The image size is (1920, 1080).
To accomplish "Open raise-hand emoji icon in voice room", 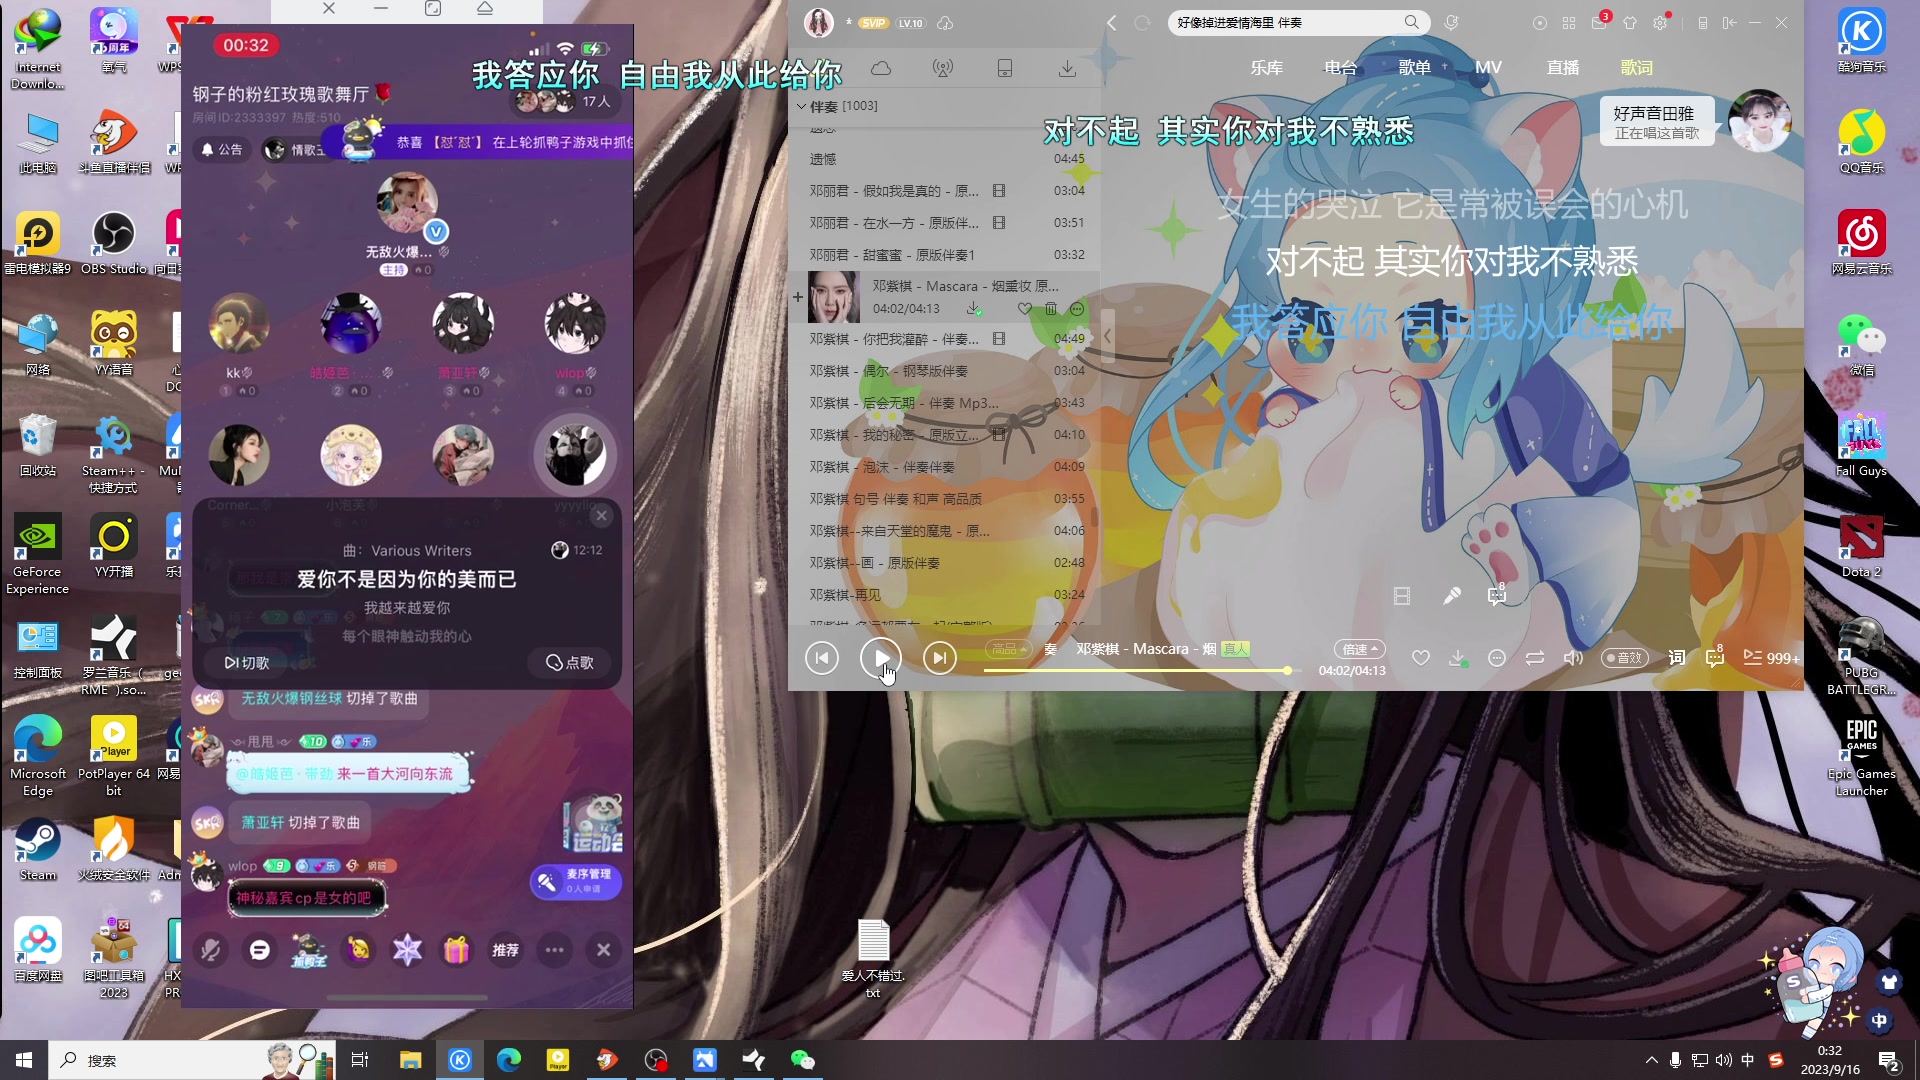I will coord(358,950).
